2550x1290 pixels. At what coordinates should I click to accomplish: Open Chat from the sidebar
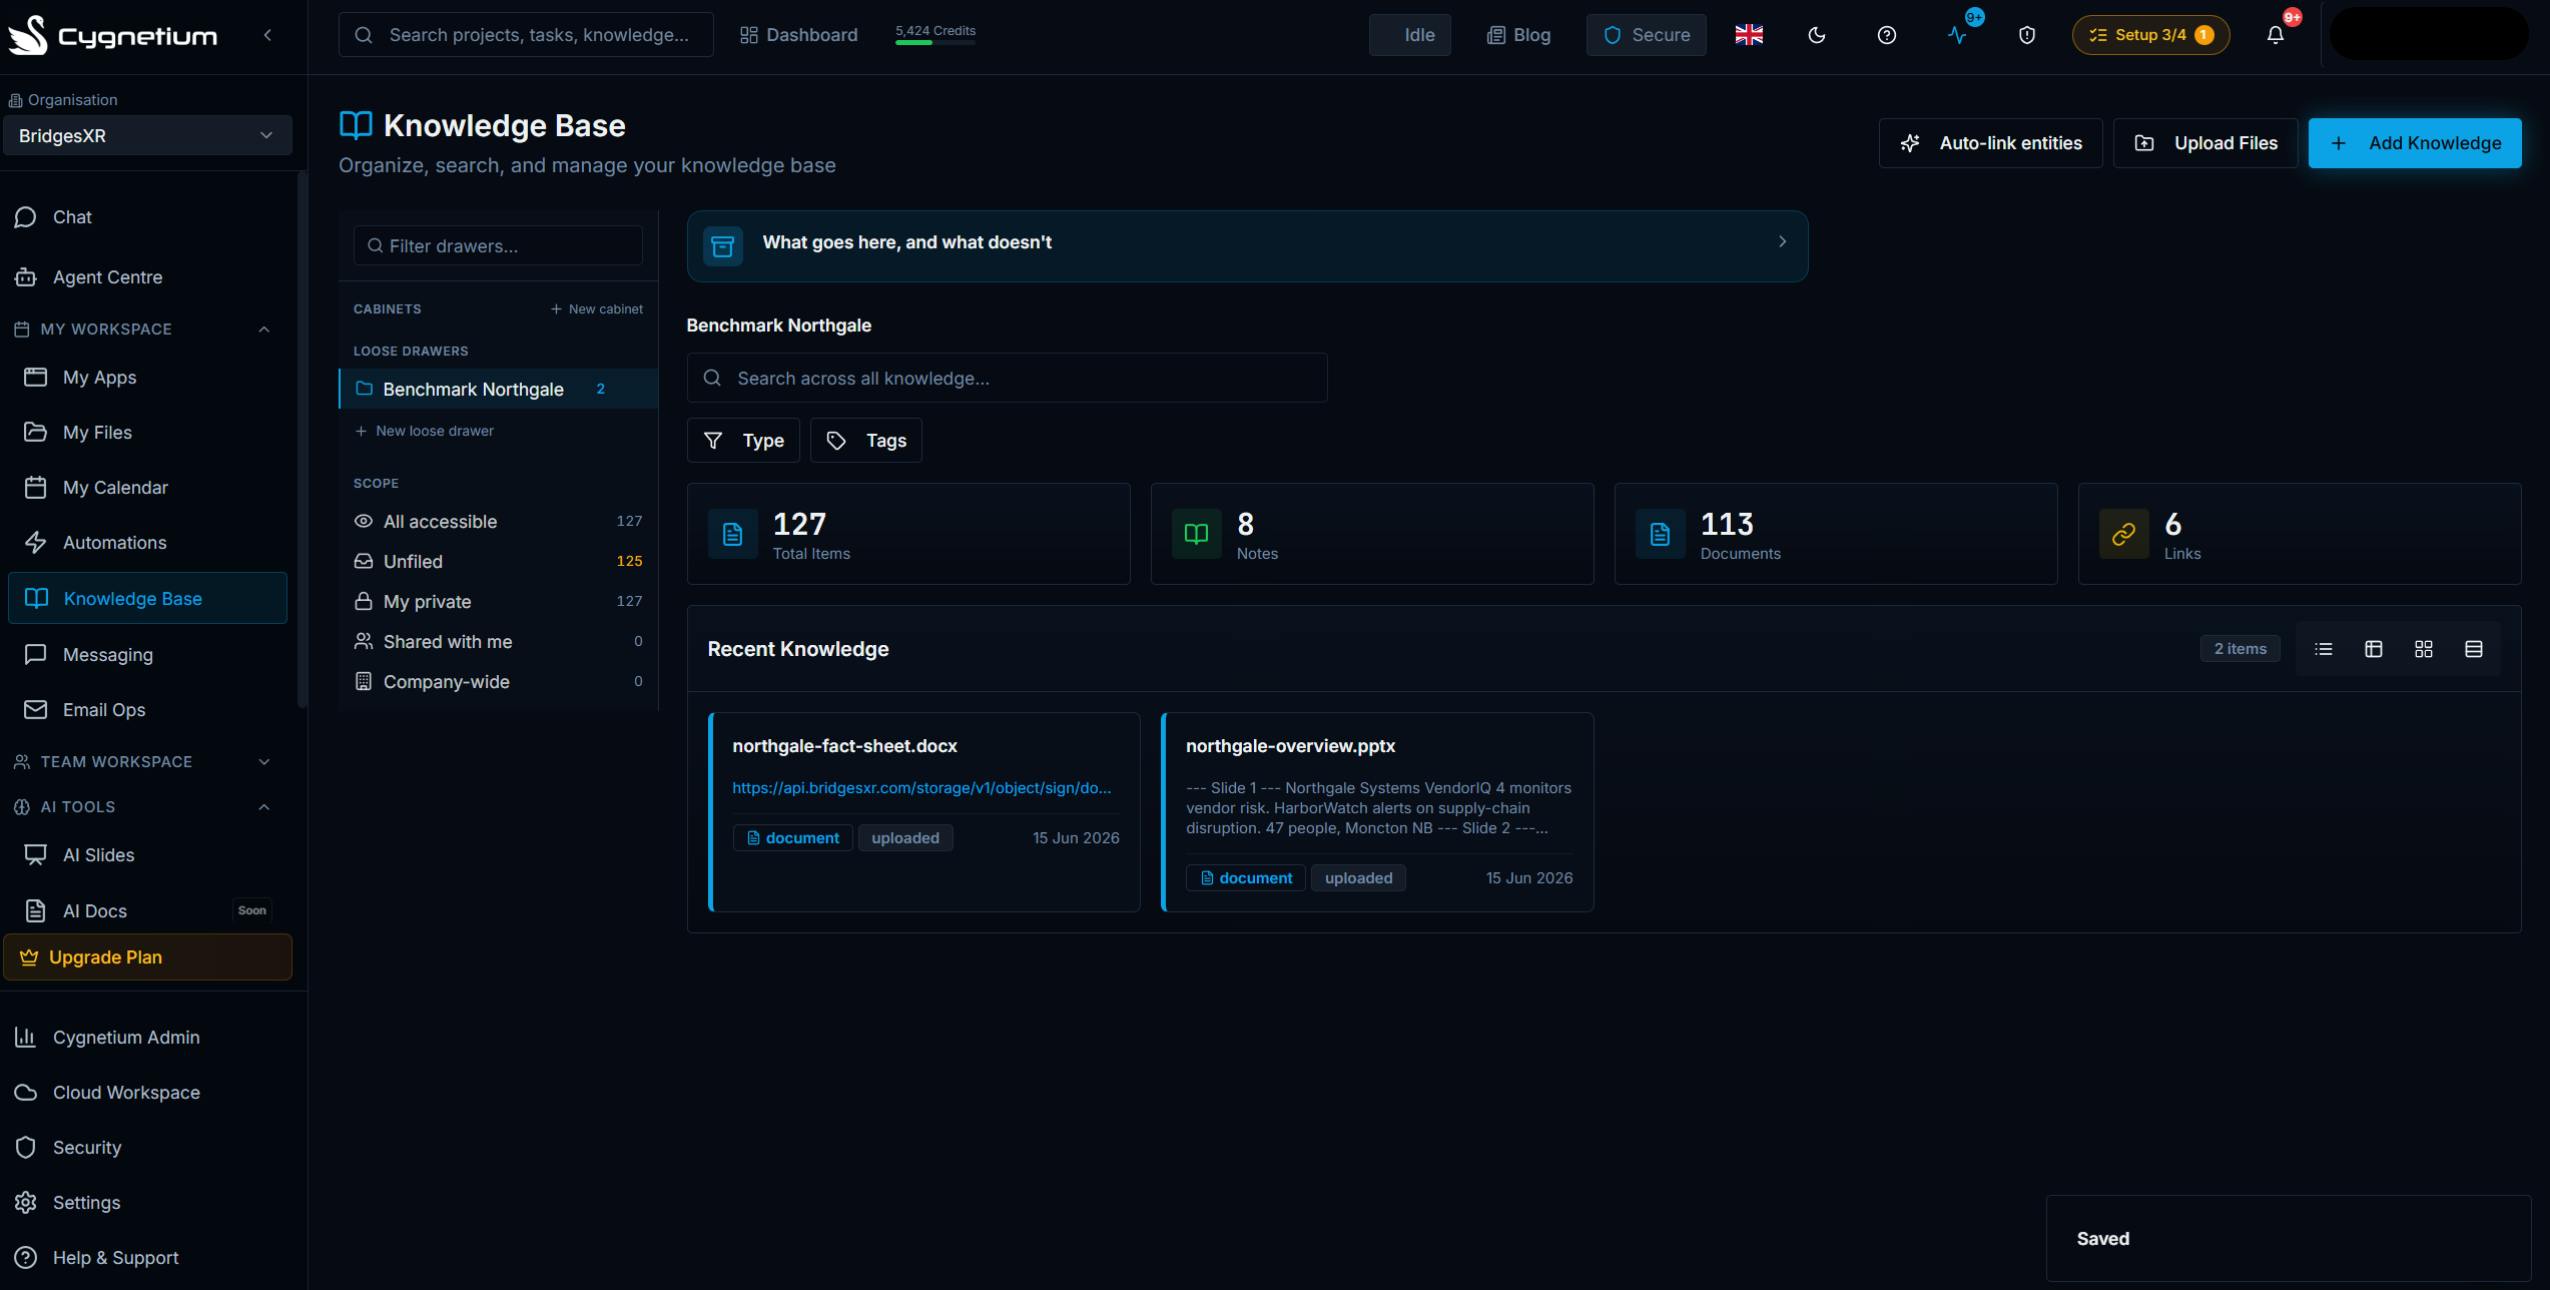[148, 217]
